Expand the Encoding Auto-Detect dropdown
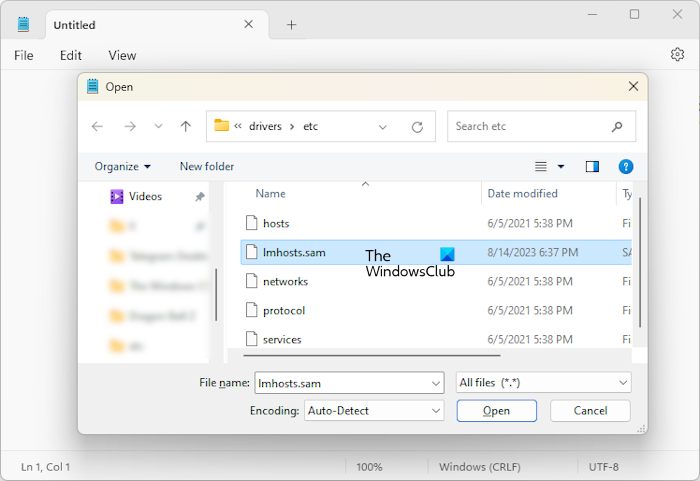Image resolution: width=700 pixels, height=481 pixels. 436,410
